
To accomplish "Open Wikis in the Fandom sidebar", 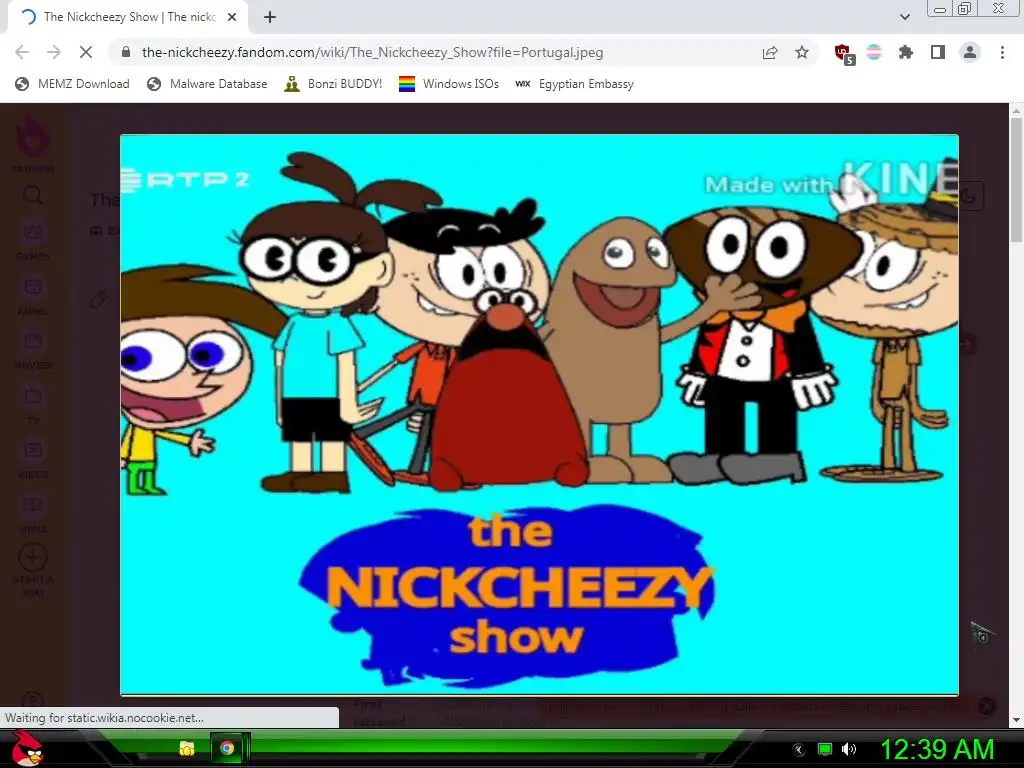I will click(x=33, y=513).
